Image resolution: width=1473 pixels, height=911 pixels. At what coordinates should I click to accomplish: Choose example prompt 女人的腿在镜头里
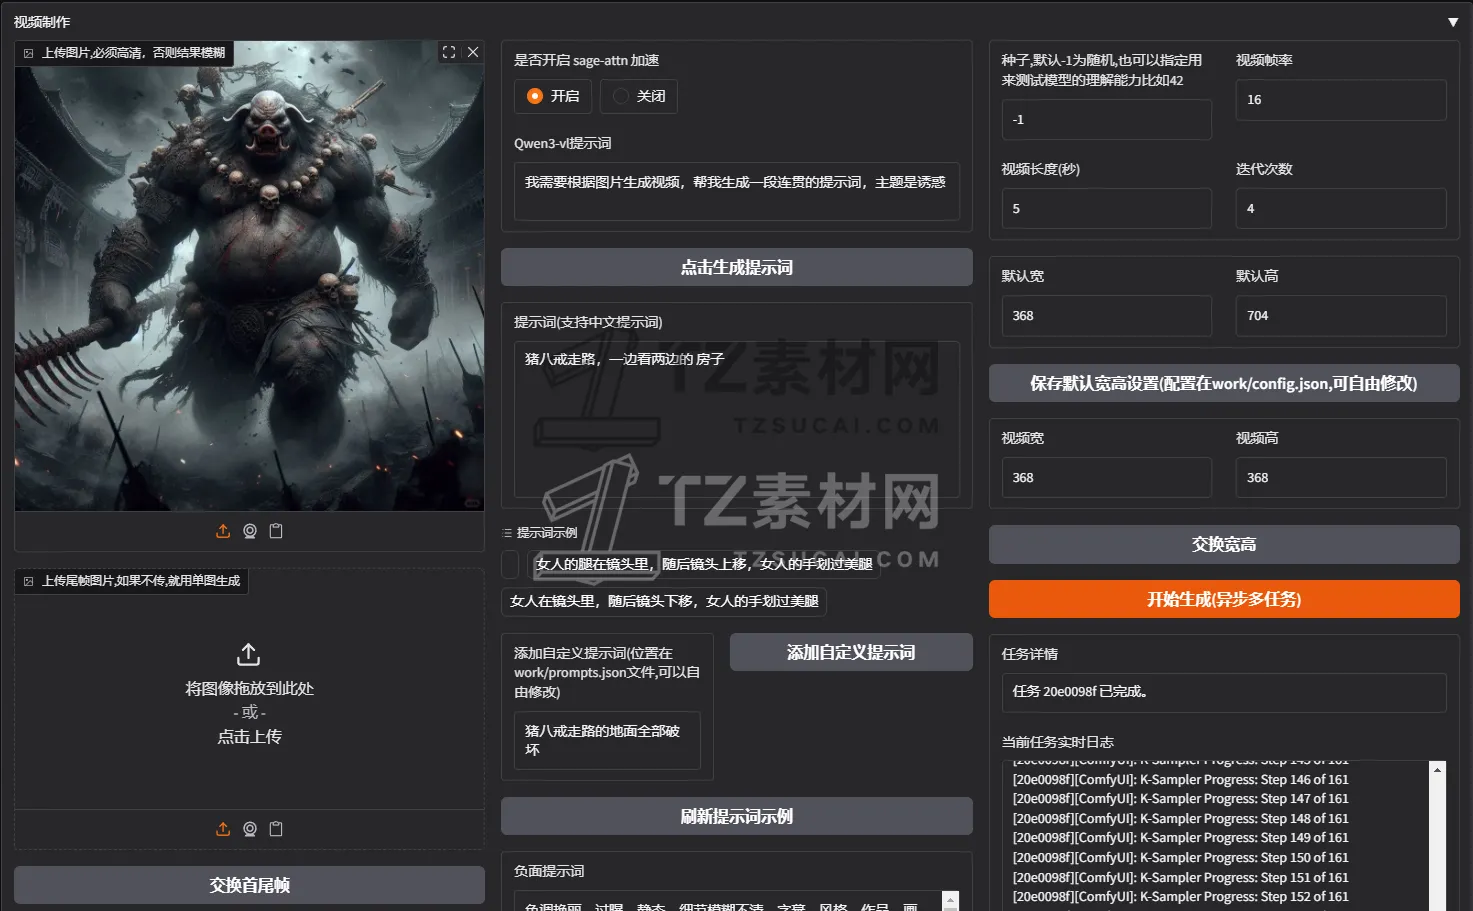coord(704,564)
